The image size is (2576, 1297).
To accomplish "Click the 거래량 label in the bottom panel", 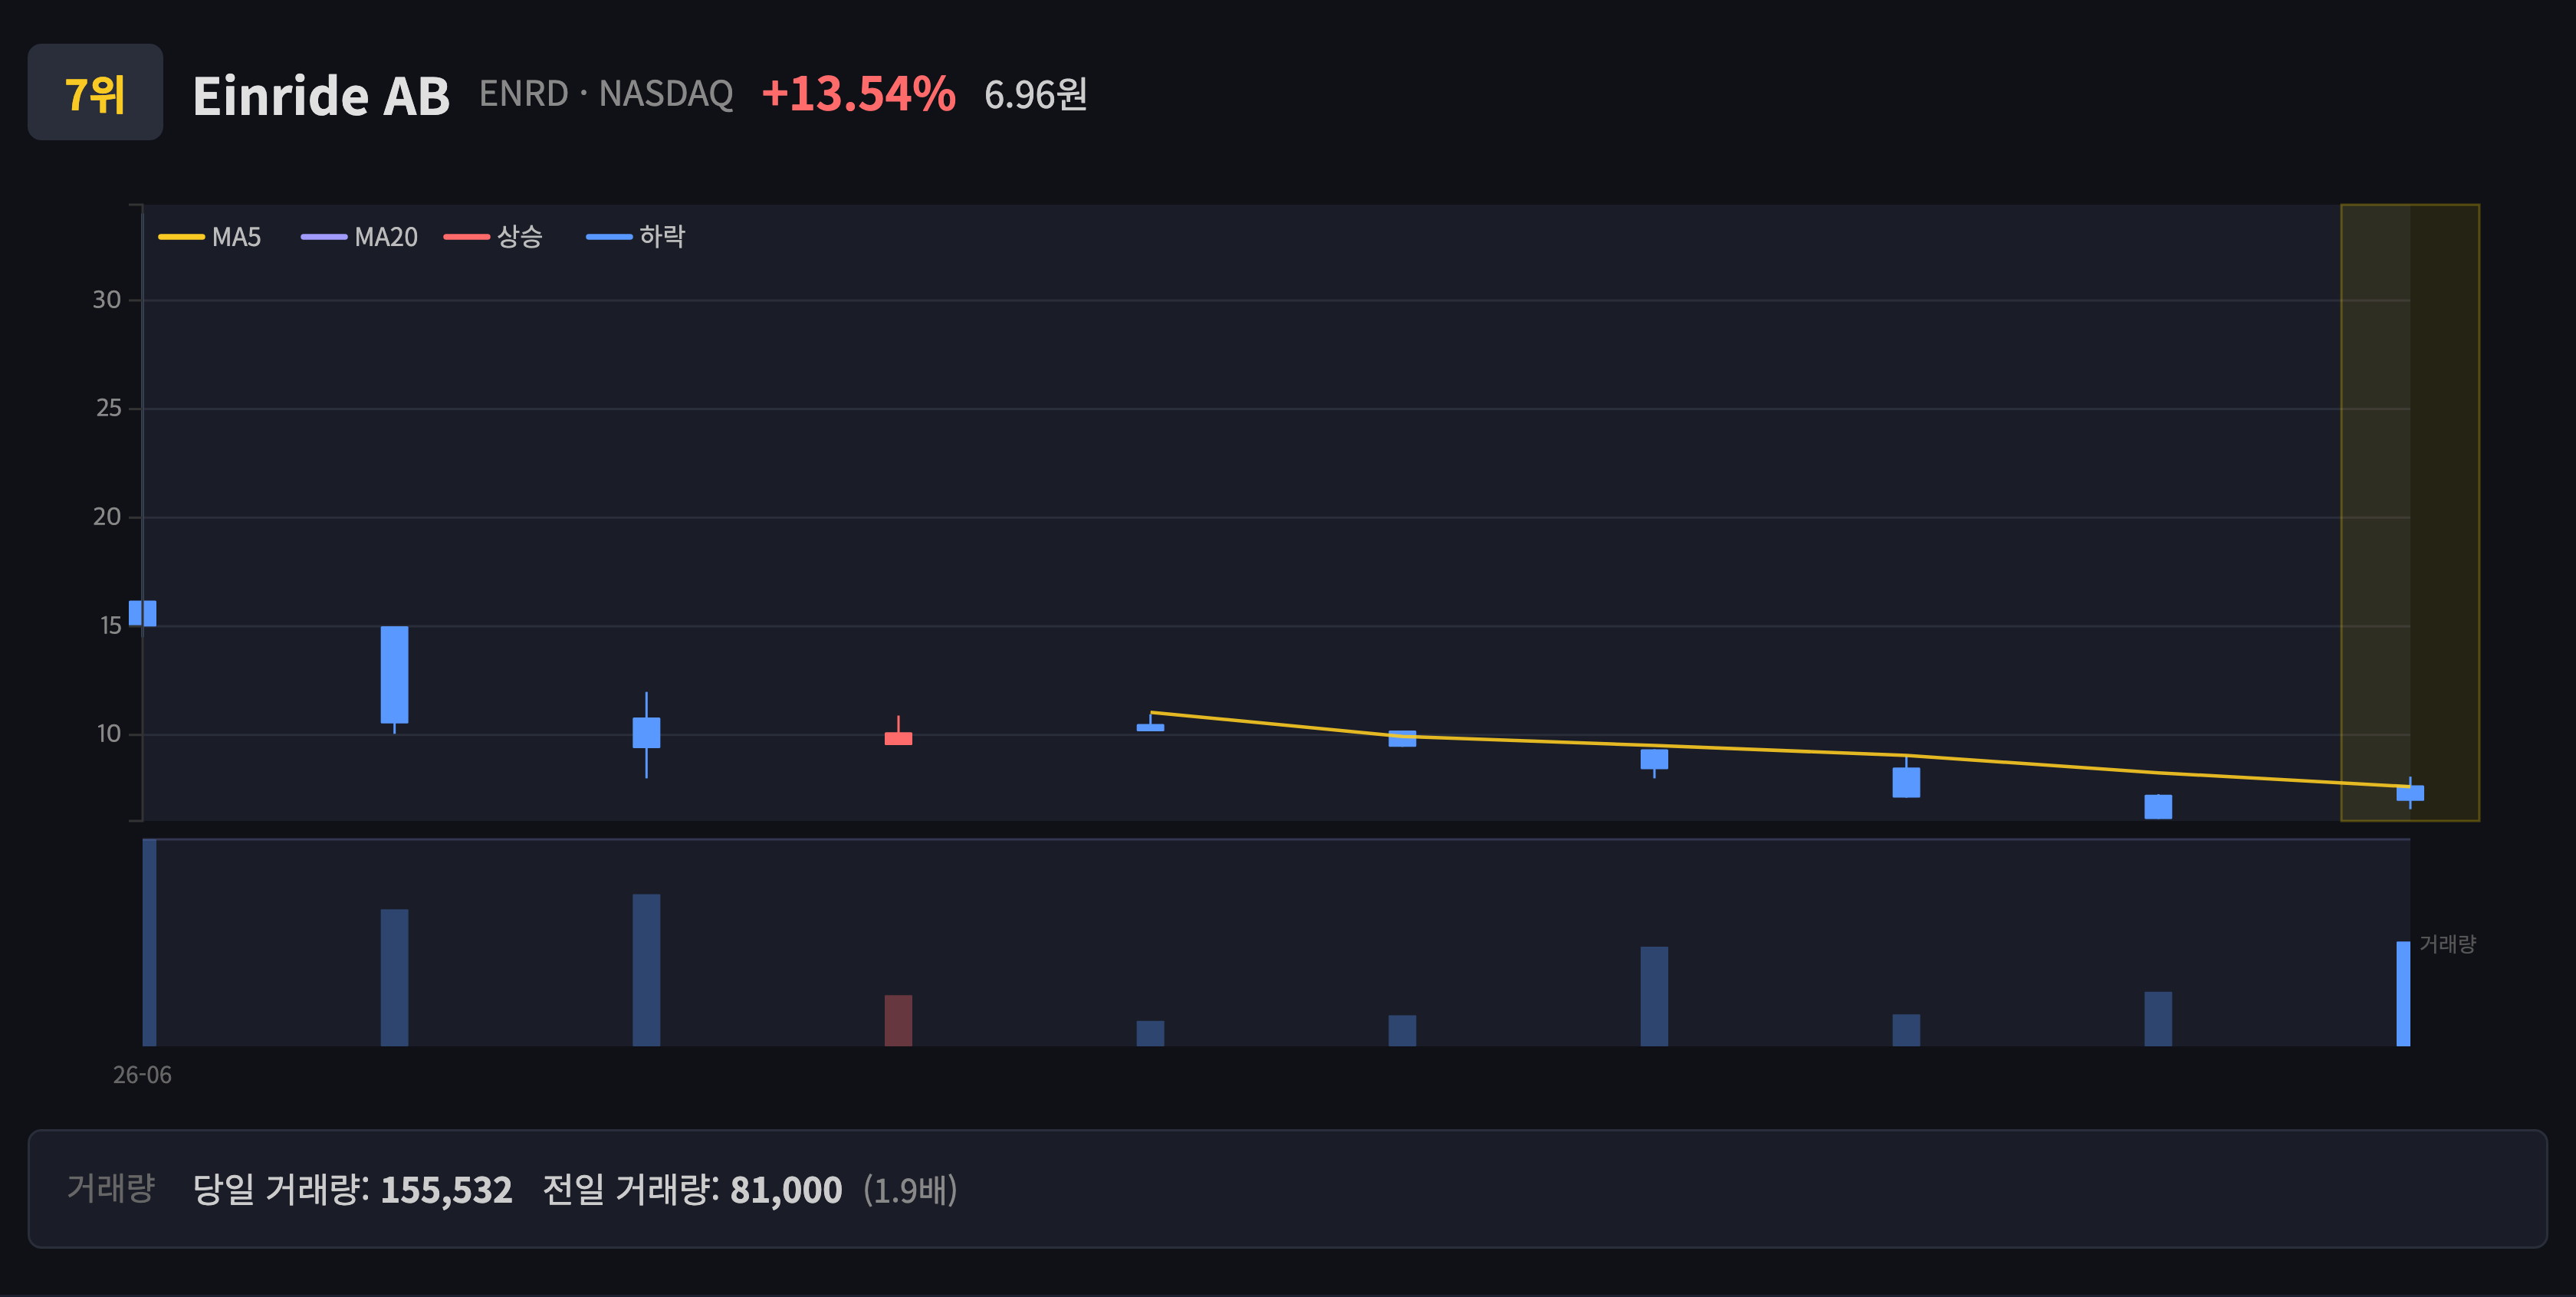I will tap(111, 1188).
